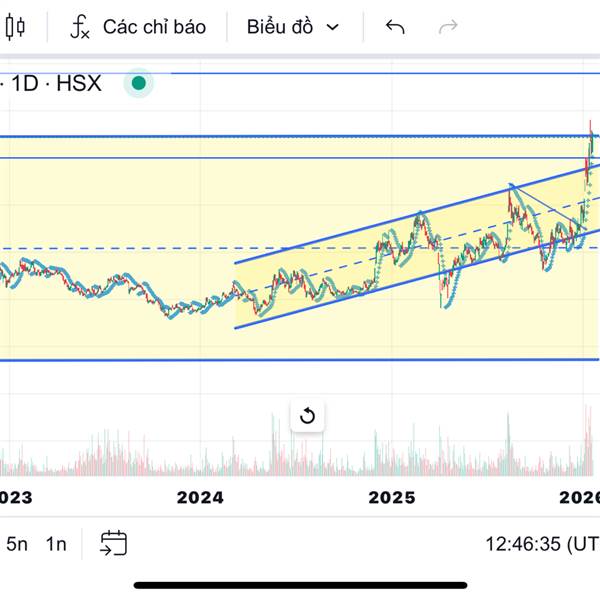Select the horizontal dashed blue midline
This screenshot has width=600, height=600.
click(120, 248)
